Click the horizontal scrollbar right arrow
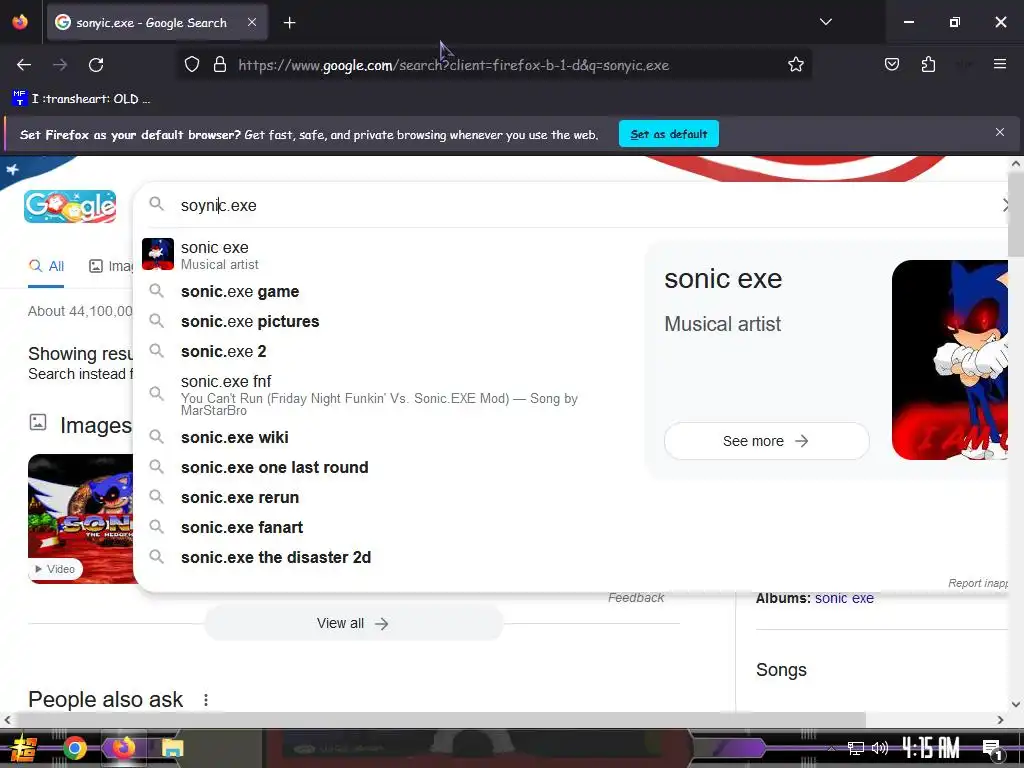 click(1000, 720)
